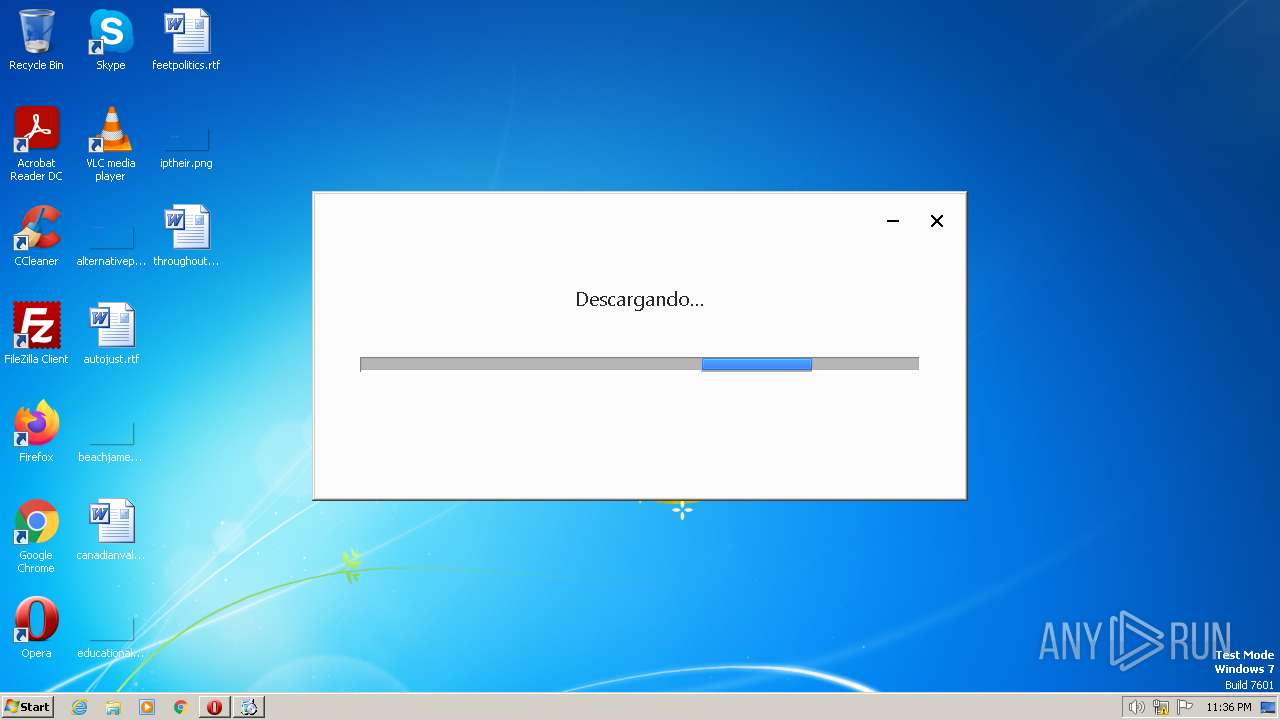Screen dimensions: 1280x720
Task: Click the Descargando... status text
Action: point(639,299)
